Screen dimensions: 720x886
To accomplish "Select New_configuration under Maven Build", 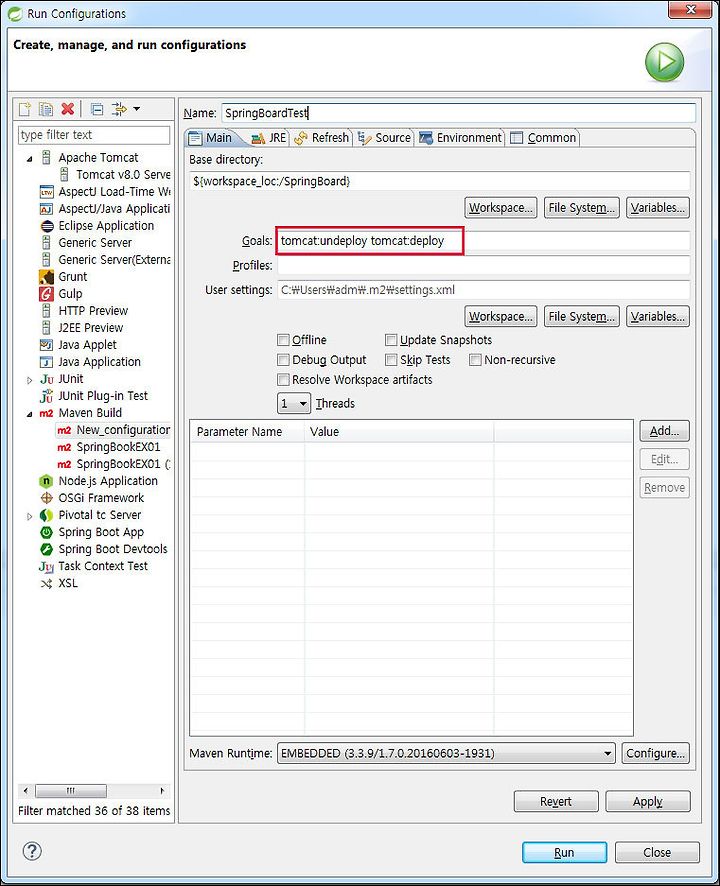I will point(113,430).
